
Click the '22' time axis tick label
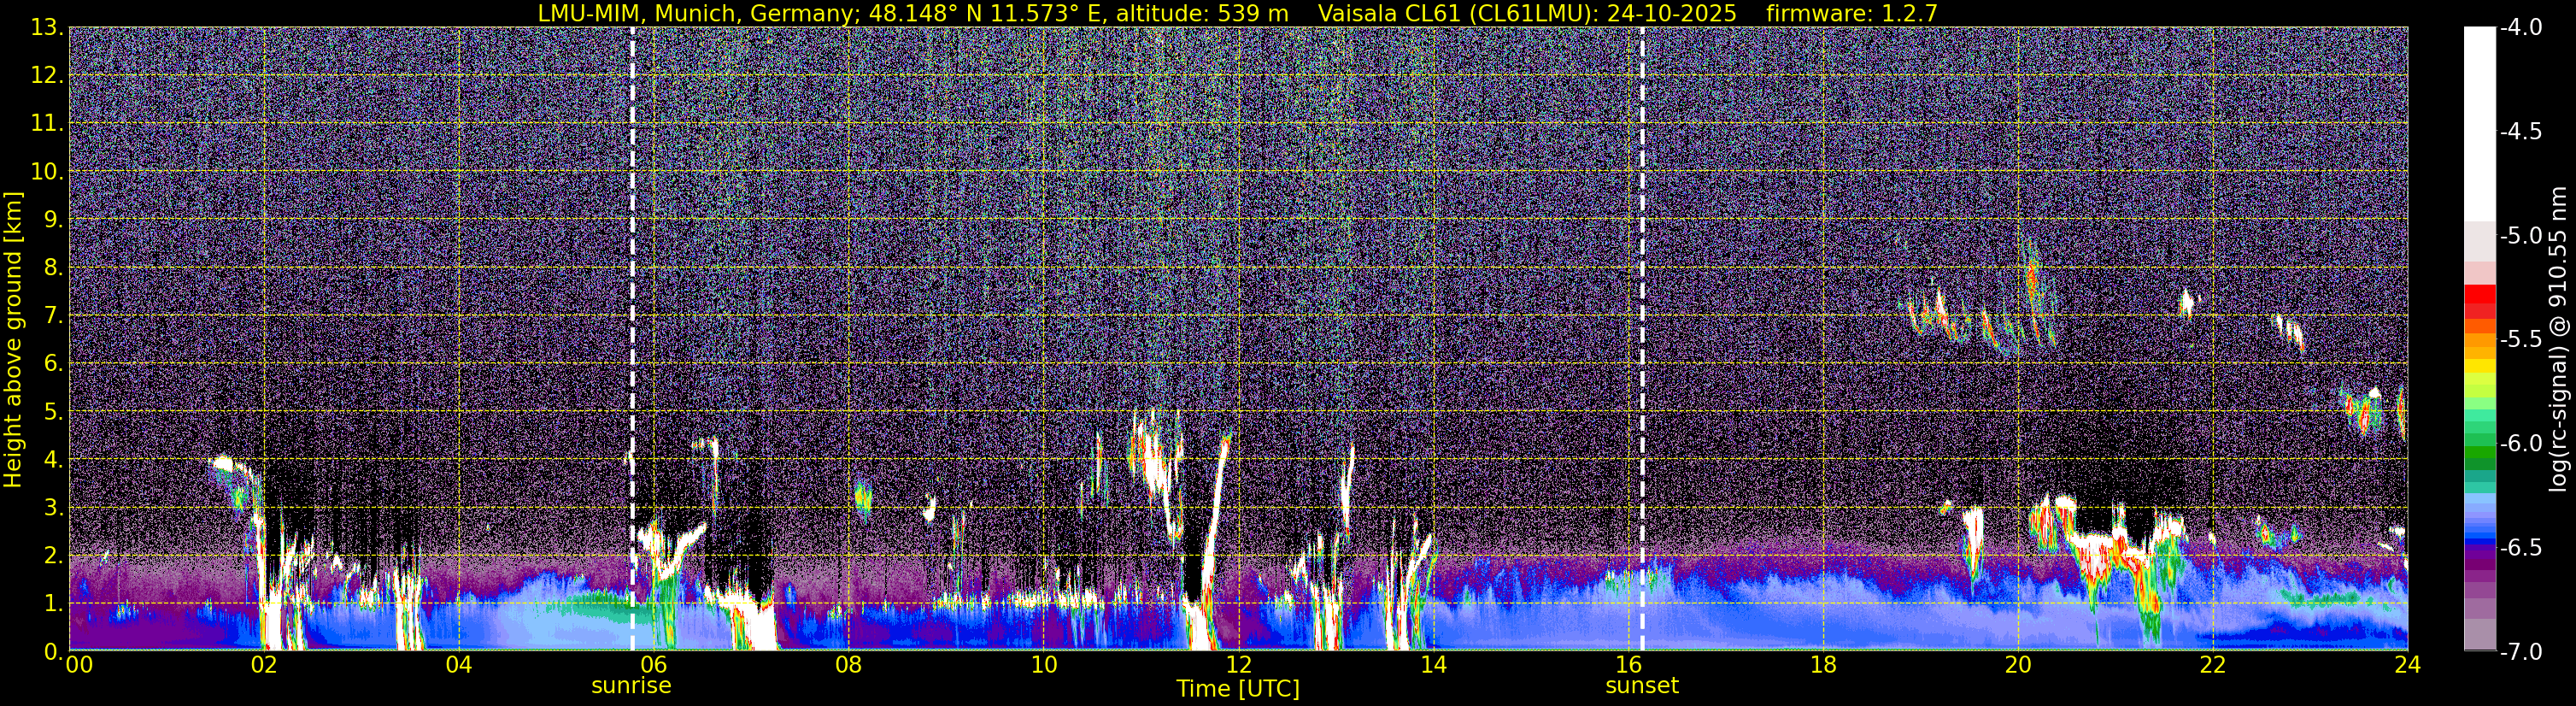2213,665
